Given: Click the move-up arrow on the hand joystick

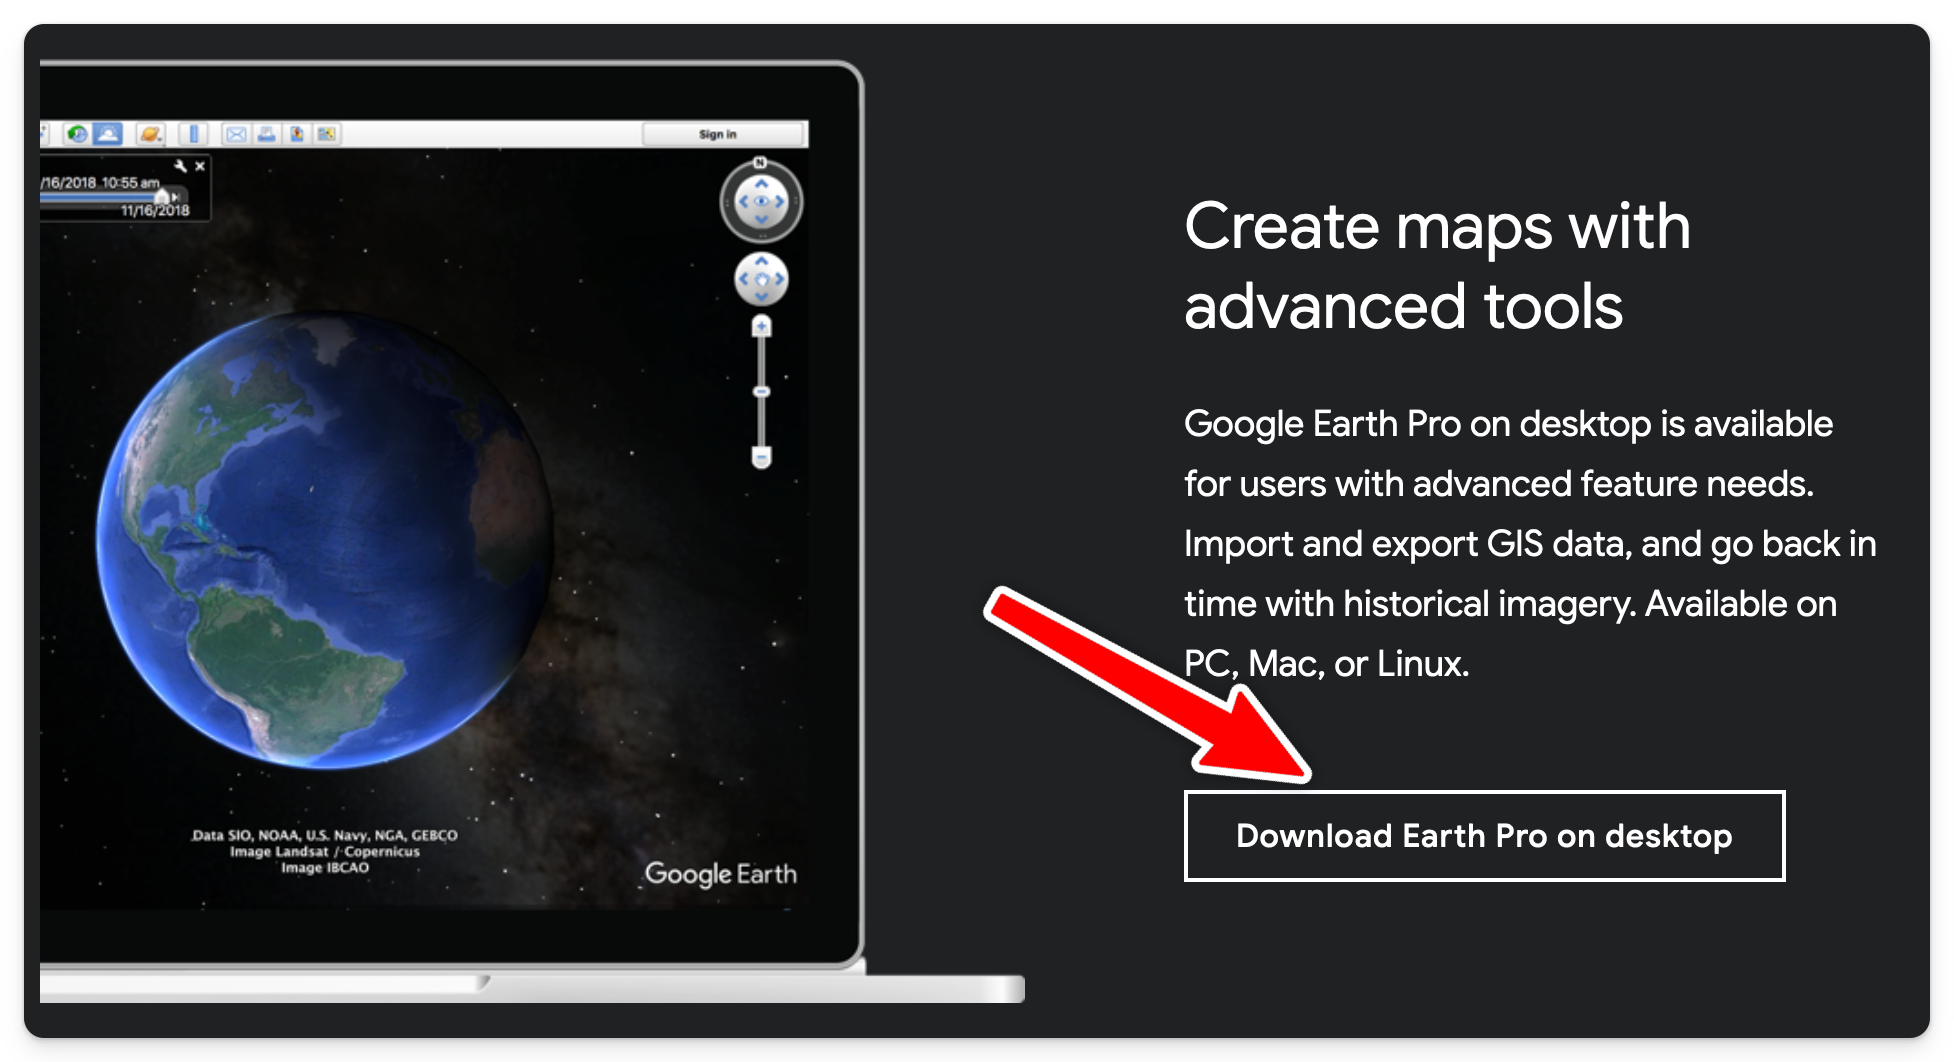Looking at the screenshot, I should pos(762,262).
